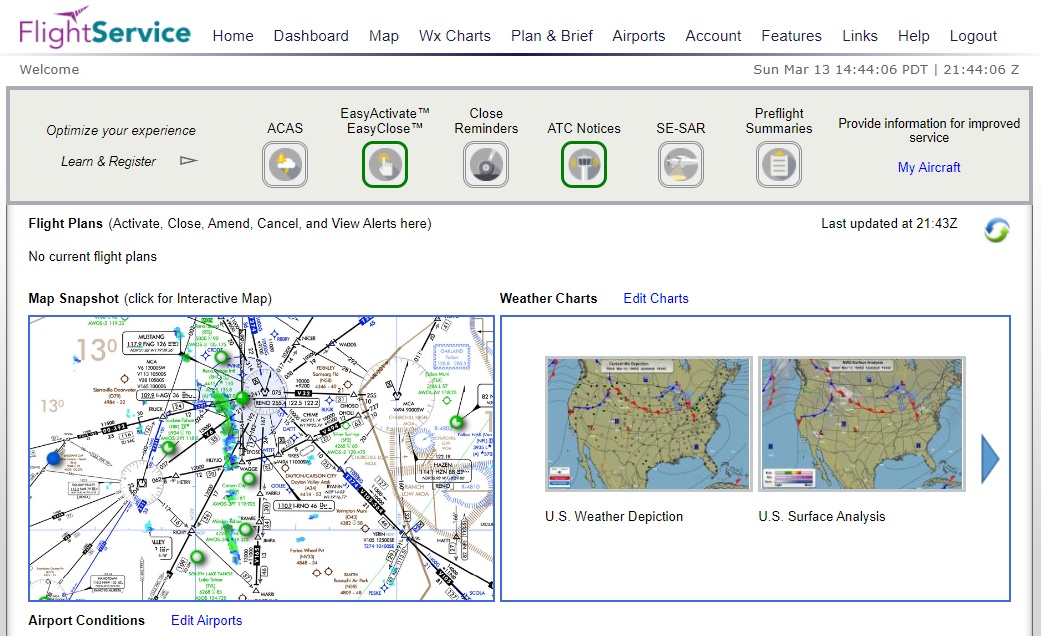Switch to the Dashboard tab
Screen dimensions: 1041x636
(310, 35)
